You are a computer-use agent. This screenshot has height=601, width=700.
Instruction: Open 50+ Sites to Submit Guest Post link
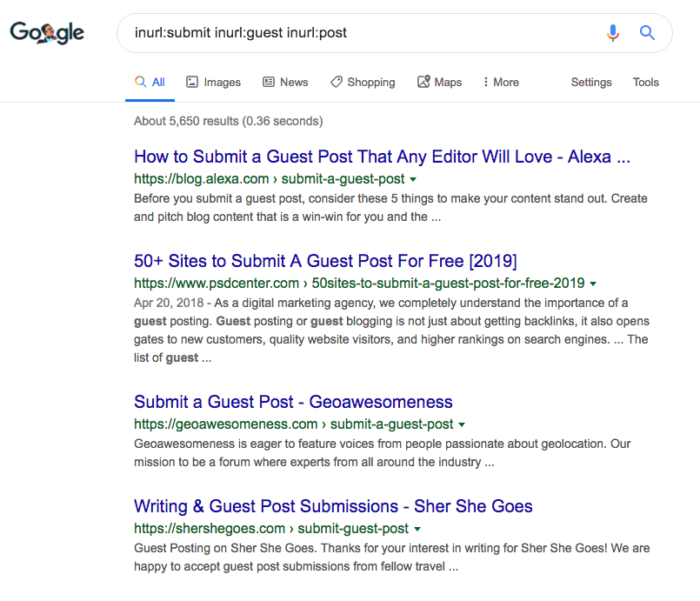[325, 261]
